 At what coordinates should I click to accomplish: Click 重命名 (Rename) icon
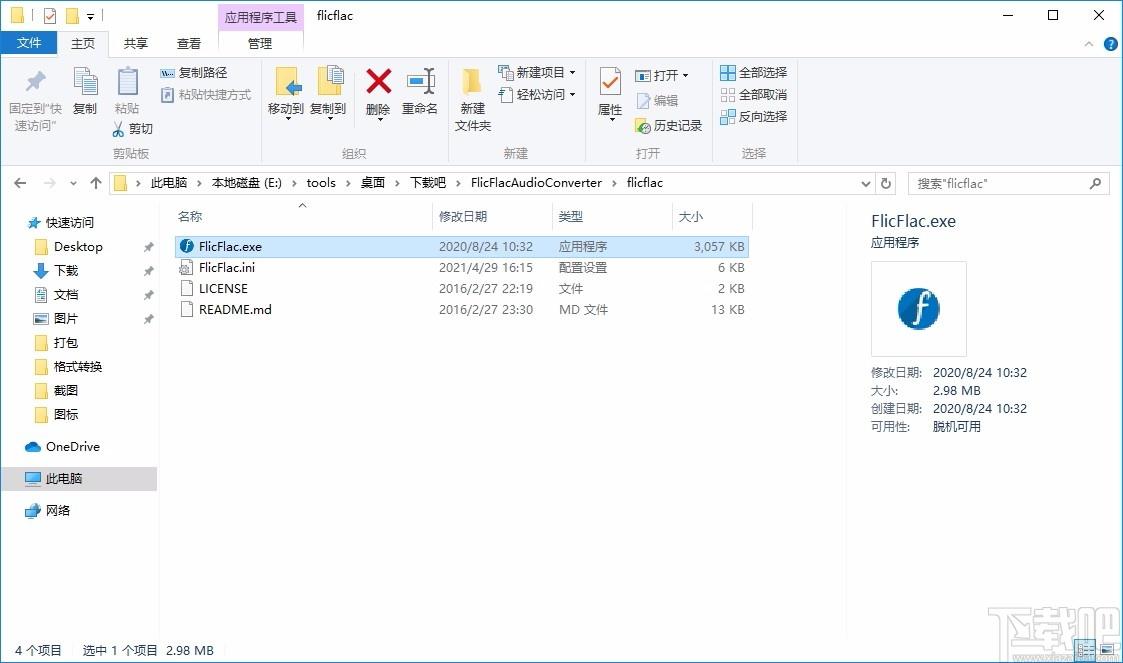(420, 81)
